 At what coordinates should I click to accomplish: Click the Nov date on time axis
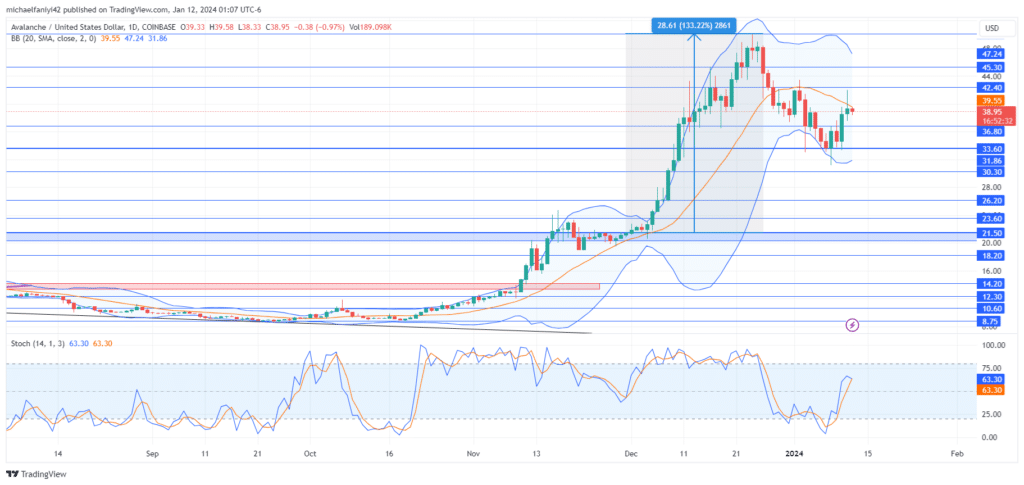(x=473, y=453)
